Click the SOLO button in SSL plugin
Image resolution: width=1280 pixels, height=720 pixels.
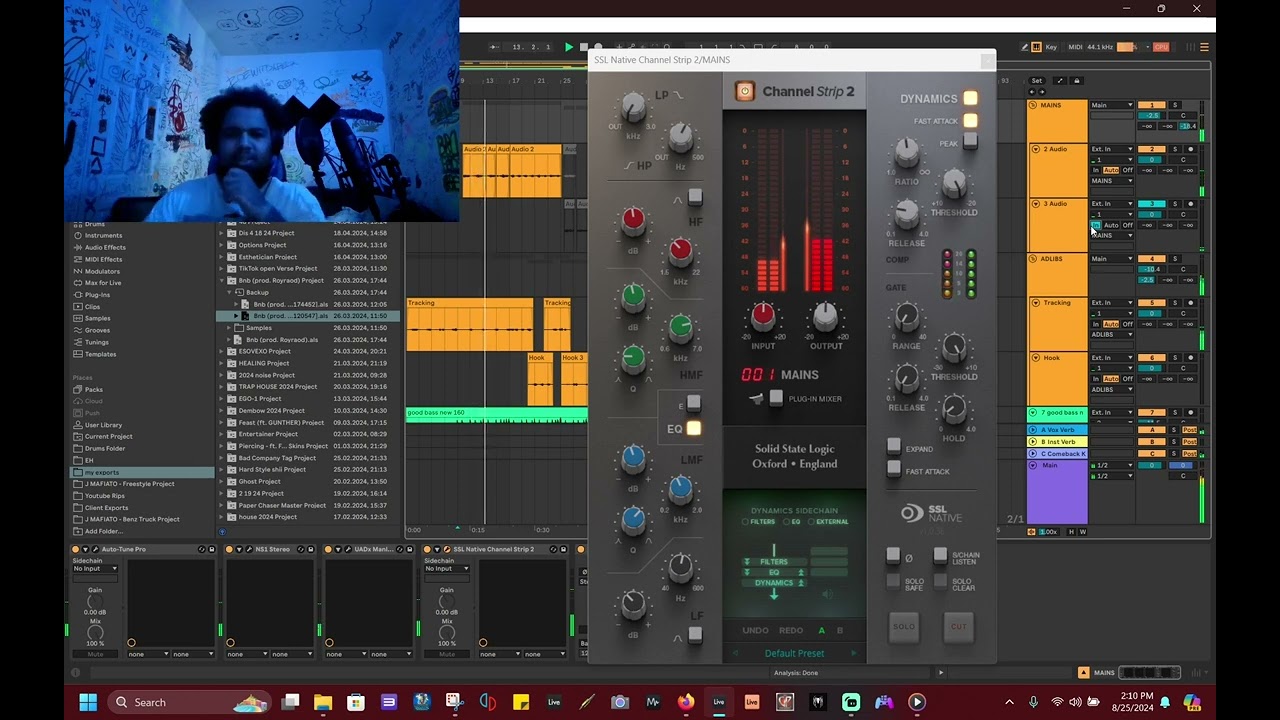(903, 627)
